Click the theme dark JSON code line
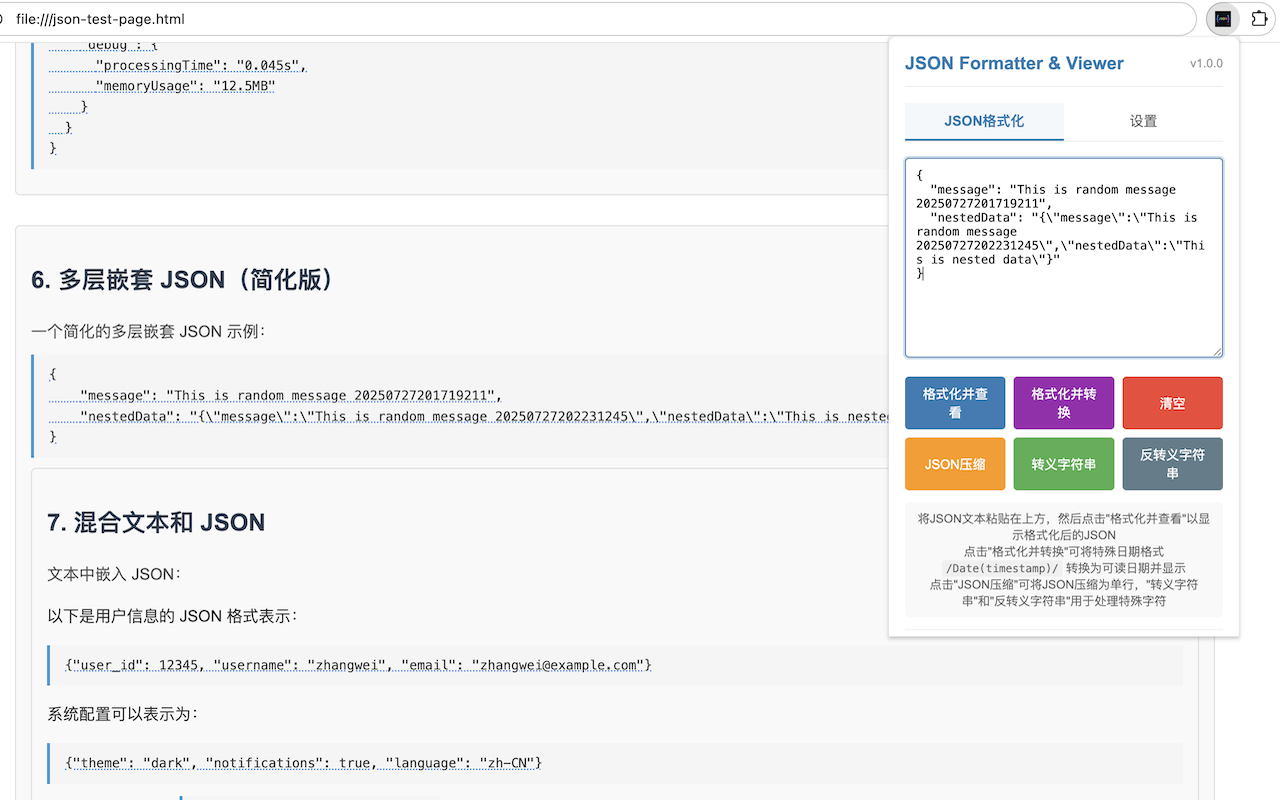Viewport: 1280px width, 800px height. (x=304, y=763)
